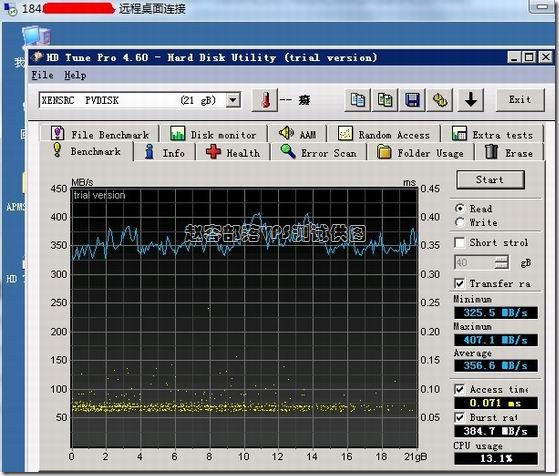Switch to the Folder Usage tab

pyautogui.click(x=420, y=152)
